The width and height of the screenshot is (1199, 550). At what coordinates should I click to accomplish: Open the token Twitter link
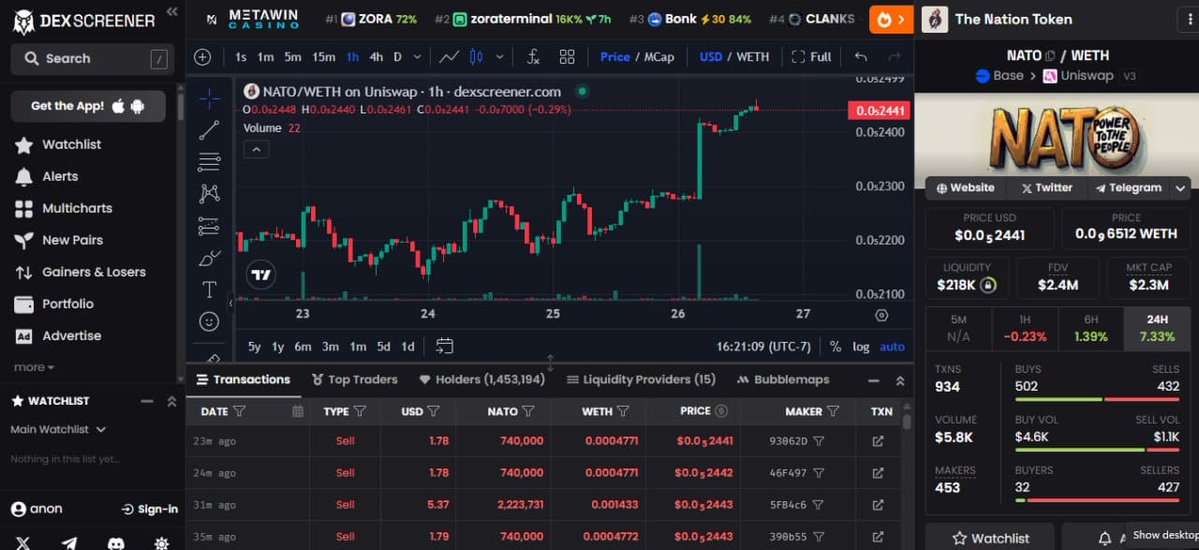(1046, 188)
